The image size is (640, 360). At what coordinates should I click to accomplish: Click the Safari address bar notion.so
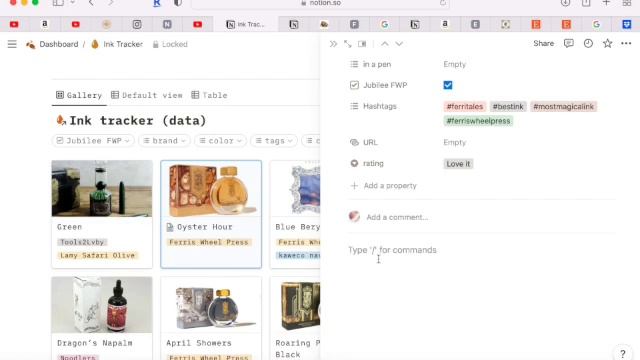pyautogui.click(x=320, y=3)
